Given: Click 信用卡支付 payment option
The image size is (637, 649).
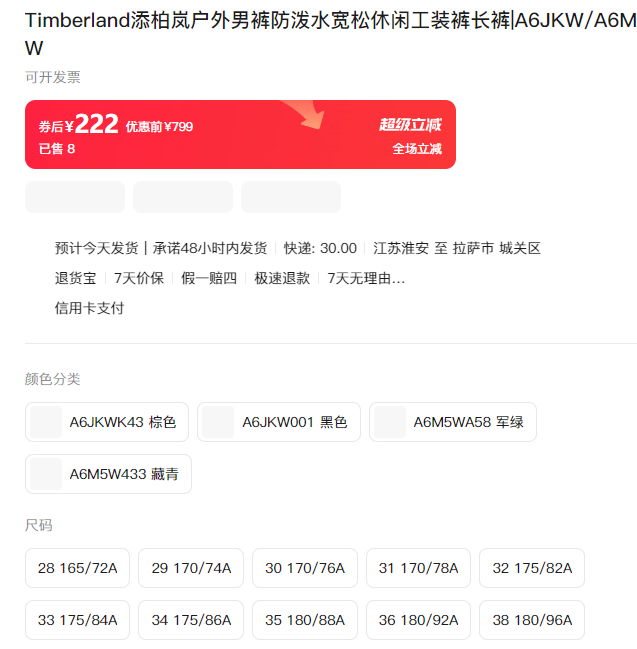Looking at the screenshot, I should (89, 308).
